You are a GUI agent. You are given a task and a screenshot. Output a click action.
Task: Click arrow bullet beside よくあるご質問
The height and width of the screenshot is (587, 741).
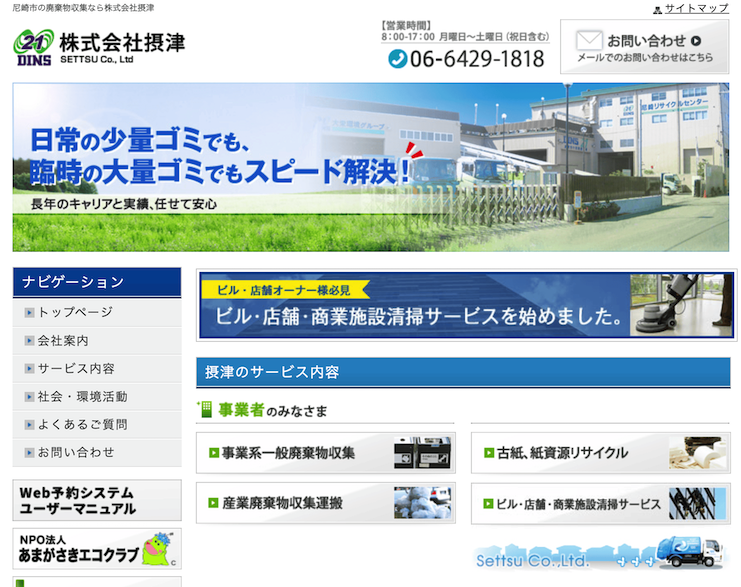[29, 424]
